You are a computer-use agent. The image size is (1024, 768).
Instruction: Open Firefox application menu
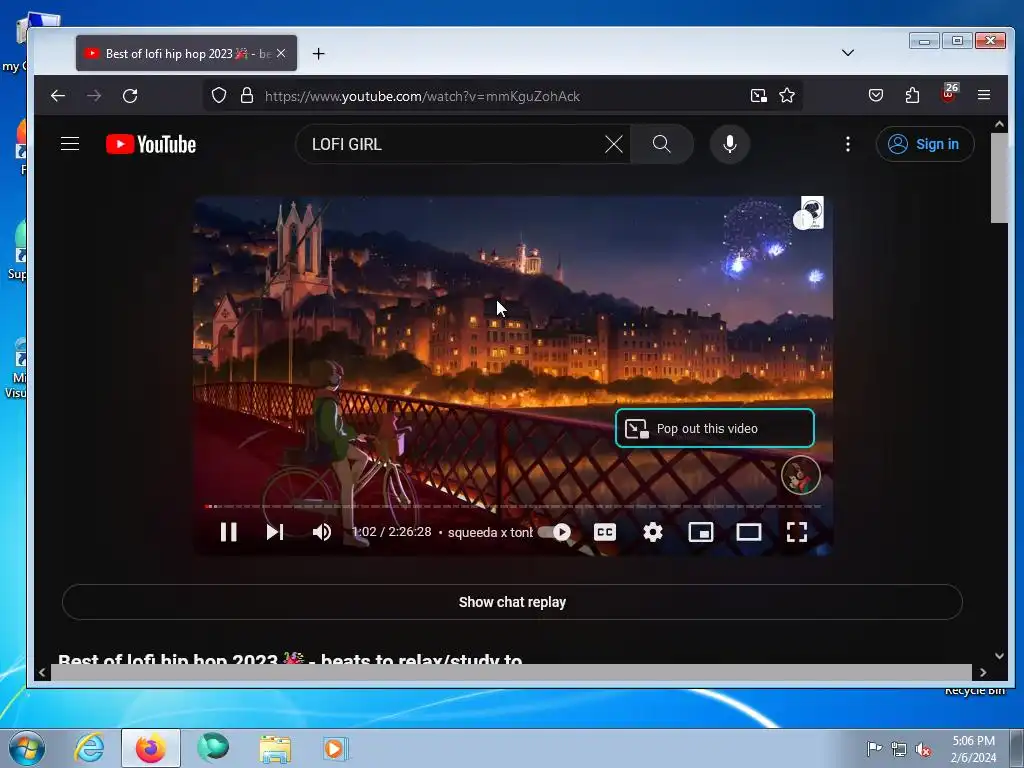click(984, 95)
